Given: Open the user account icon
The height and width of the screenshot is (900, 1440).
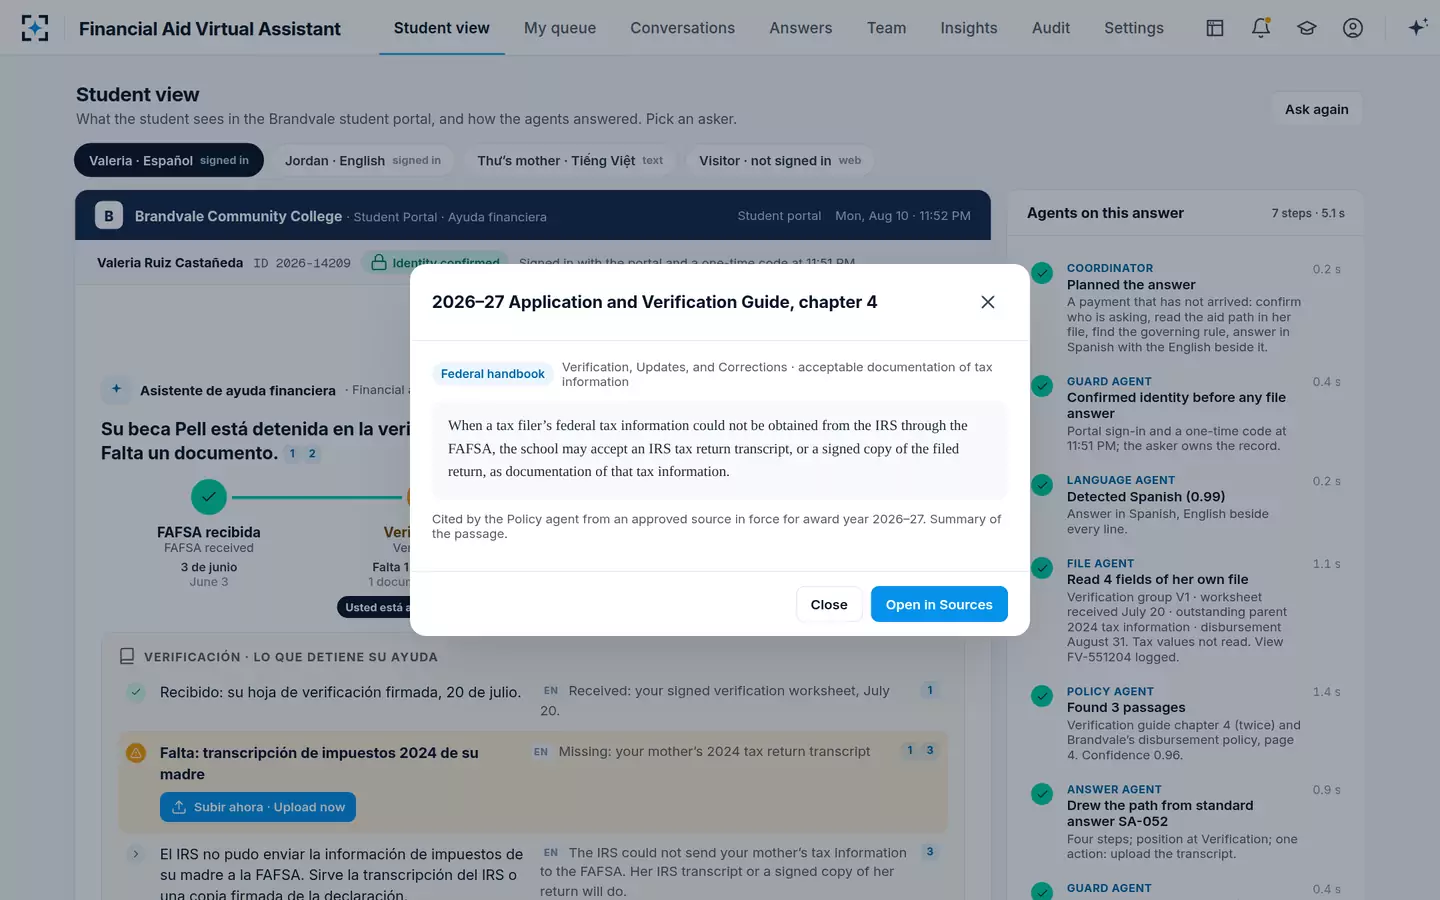Looking at the screenshot, I should pos(1353,28).
